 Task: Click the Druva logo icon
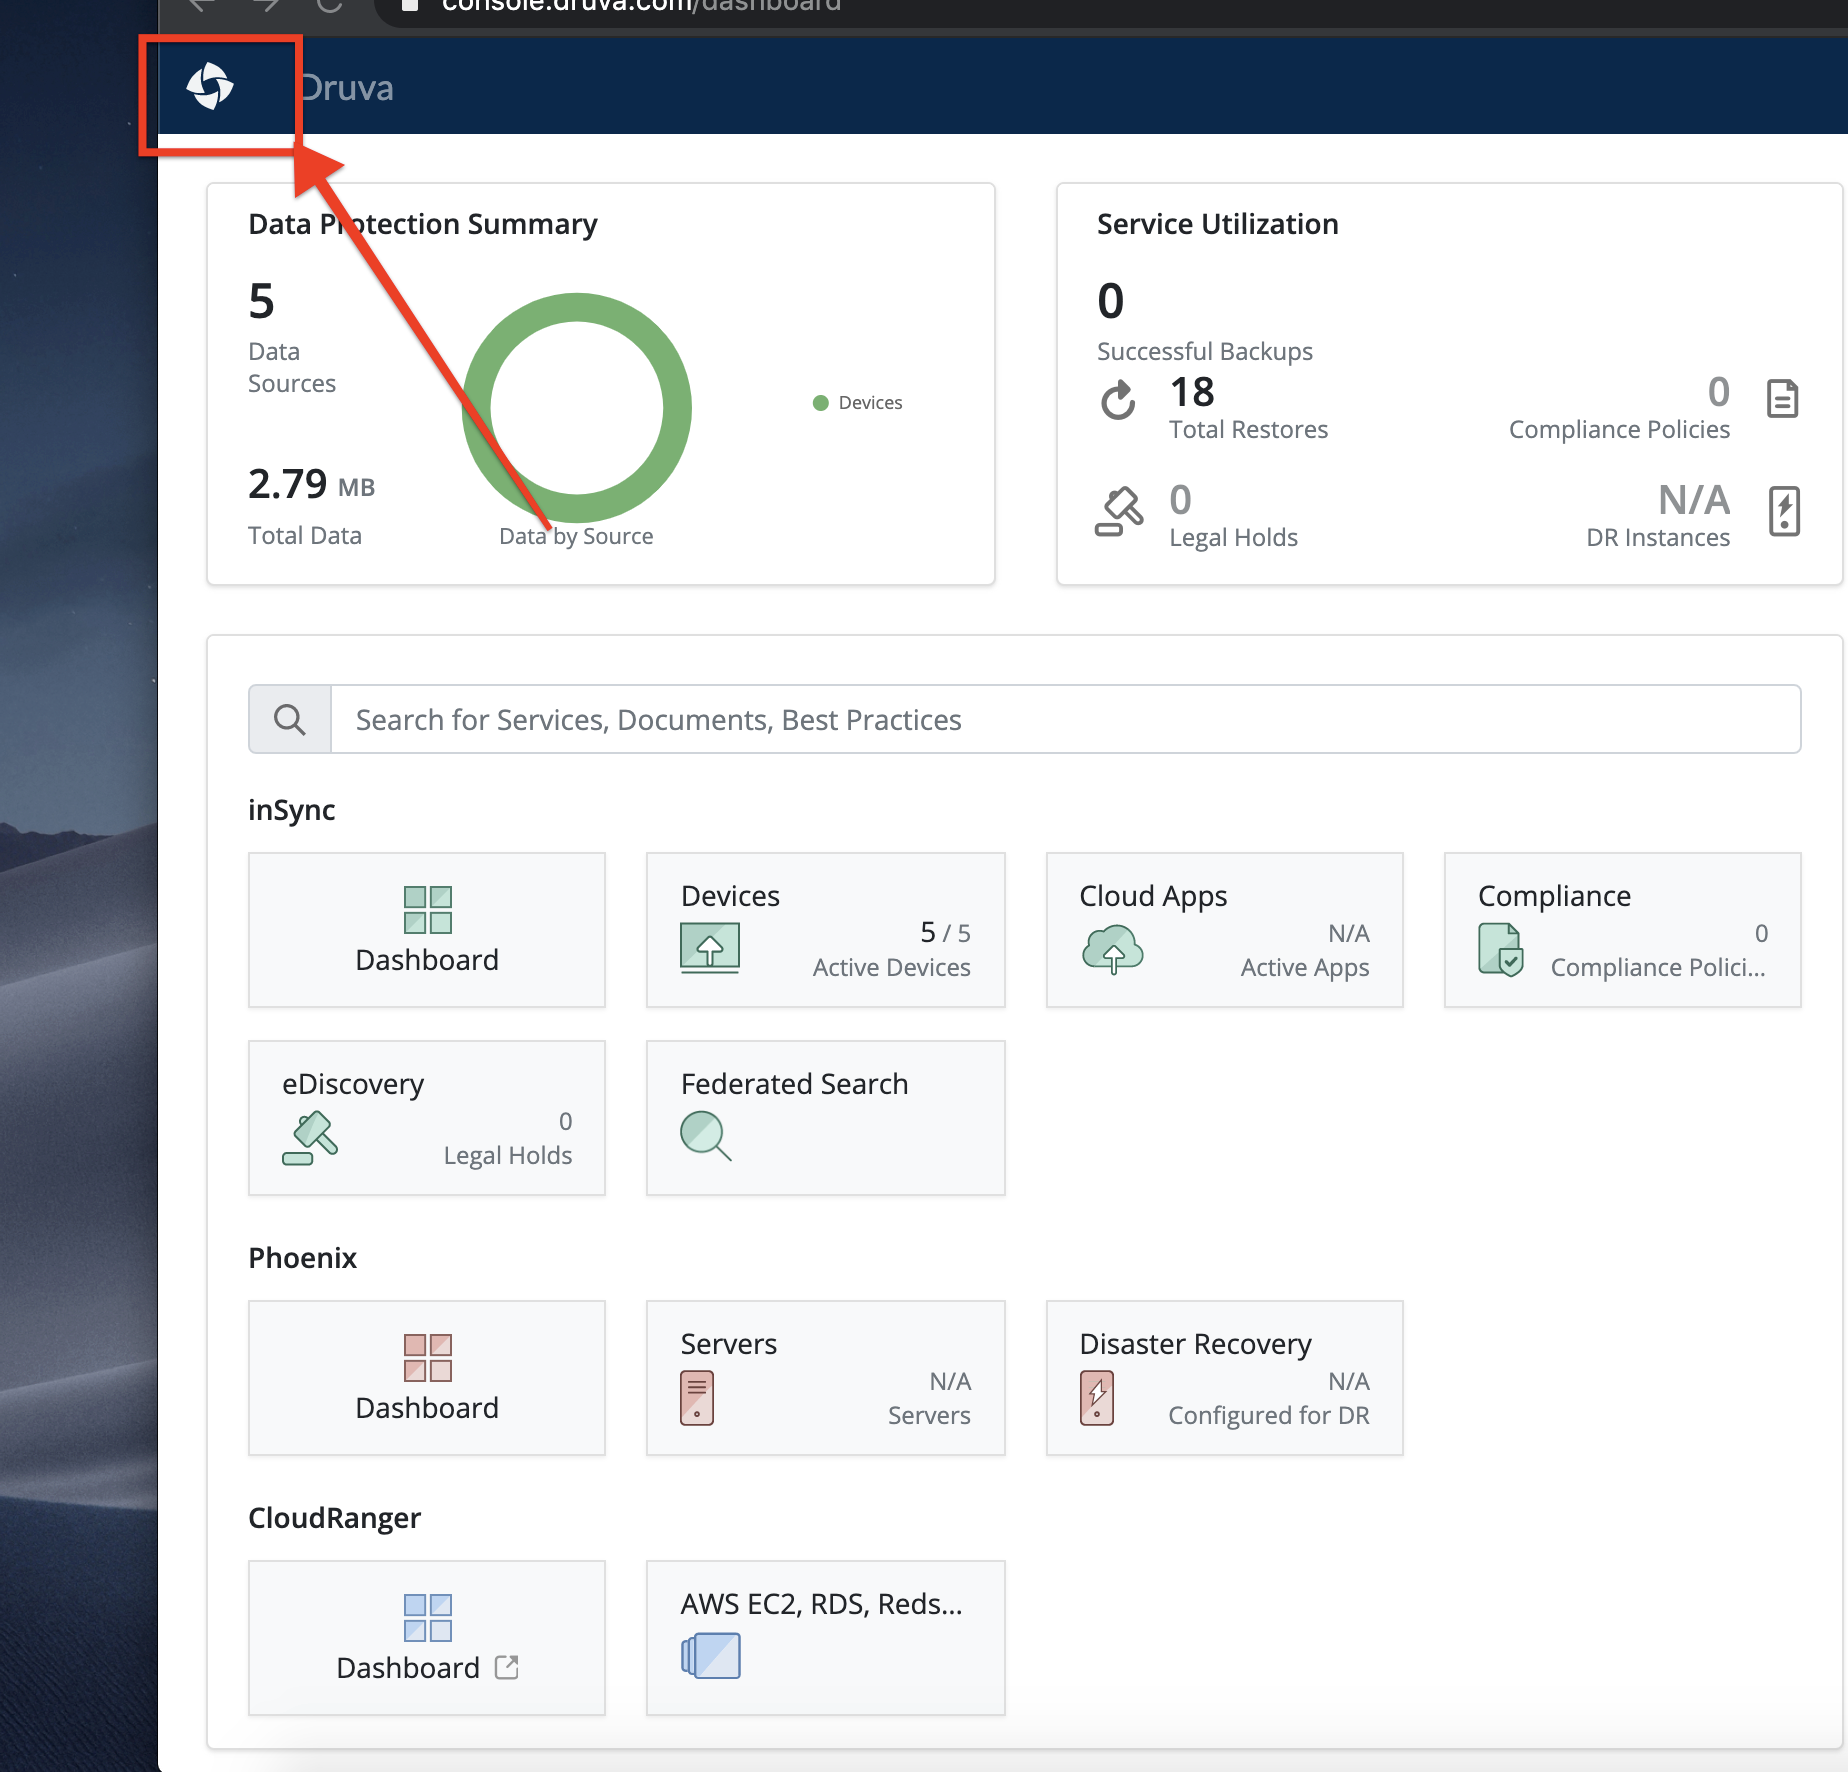click(x=211, y=88)
